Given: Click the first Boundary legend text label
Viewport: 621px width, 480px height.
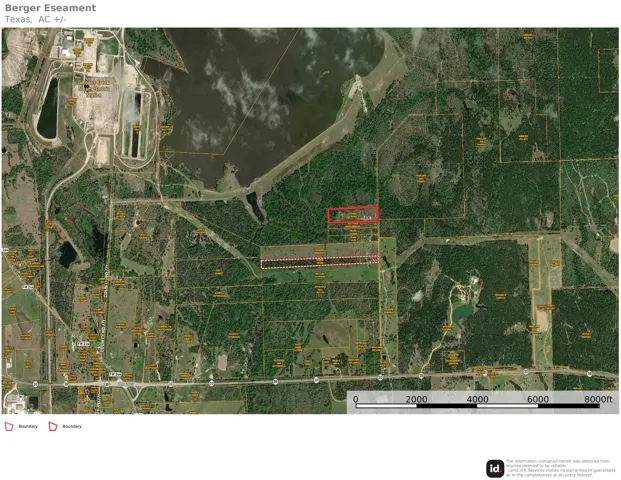Looking at the screenshot, I should coord(28,427).
